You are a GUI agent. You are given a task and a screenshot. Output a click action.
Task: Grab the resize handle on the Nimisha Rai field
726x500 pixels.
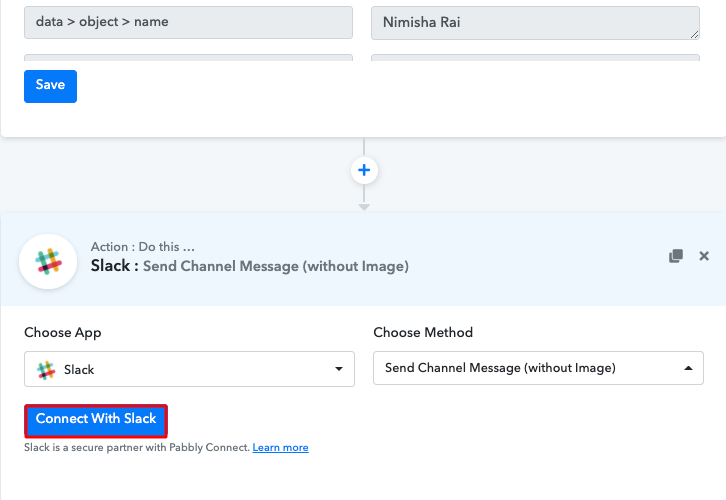click(x=695, y=35)
